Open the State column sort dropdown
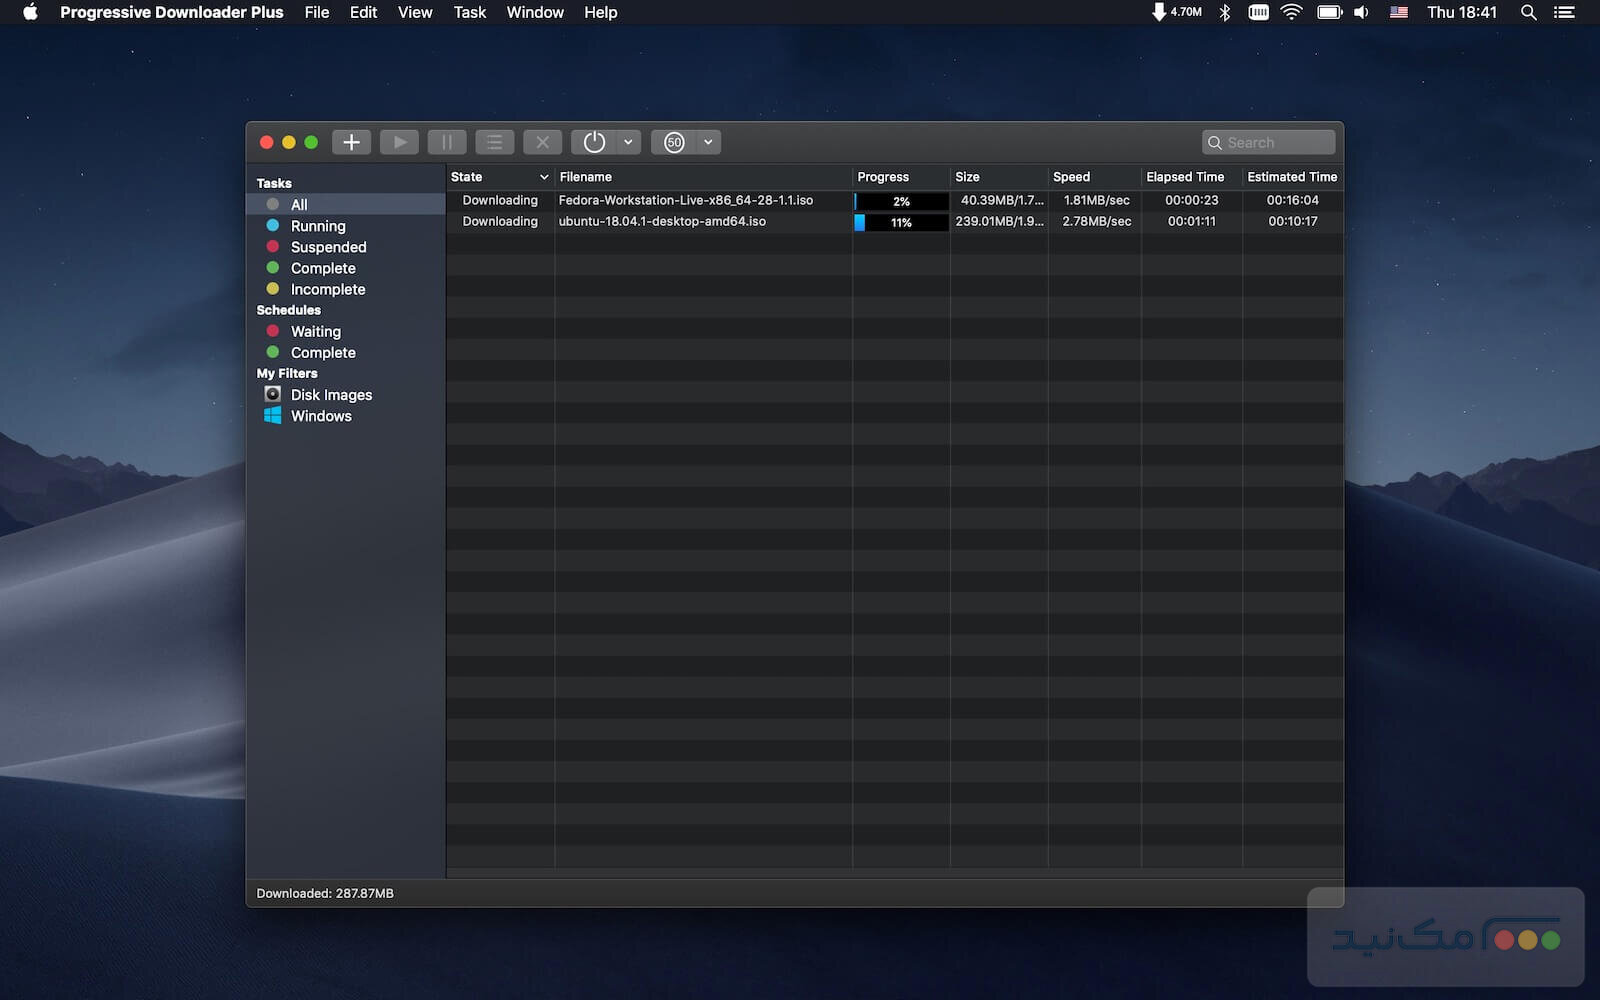The width and height of the screenshot is (1600, 1000). pyautogui.click(x=543, y=176)
